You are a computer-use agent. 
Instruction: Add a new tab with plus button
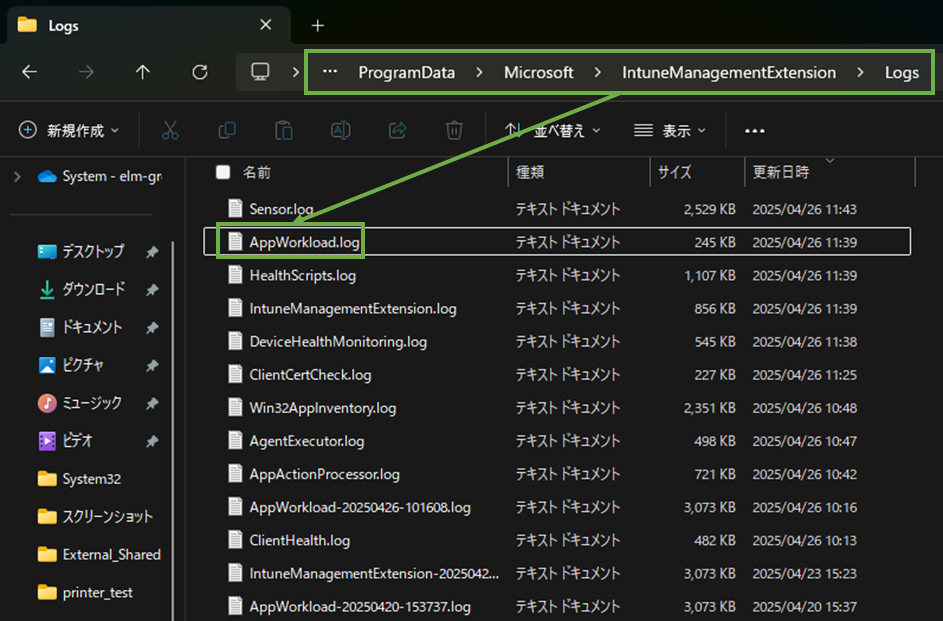(x=318, y=25)
